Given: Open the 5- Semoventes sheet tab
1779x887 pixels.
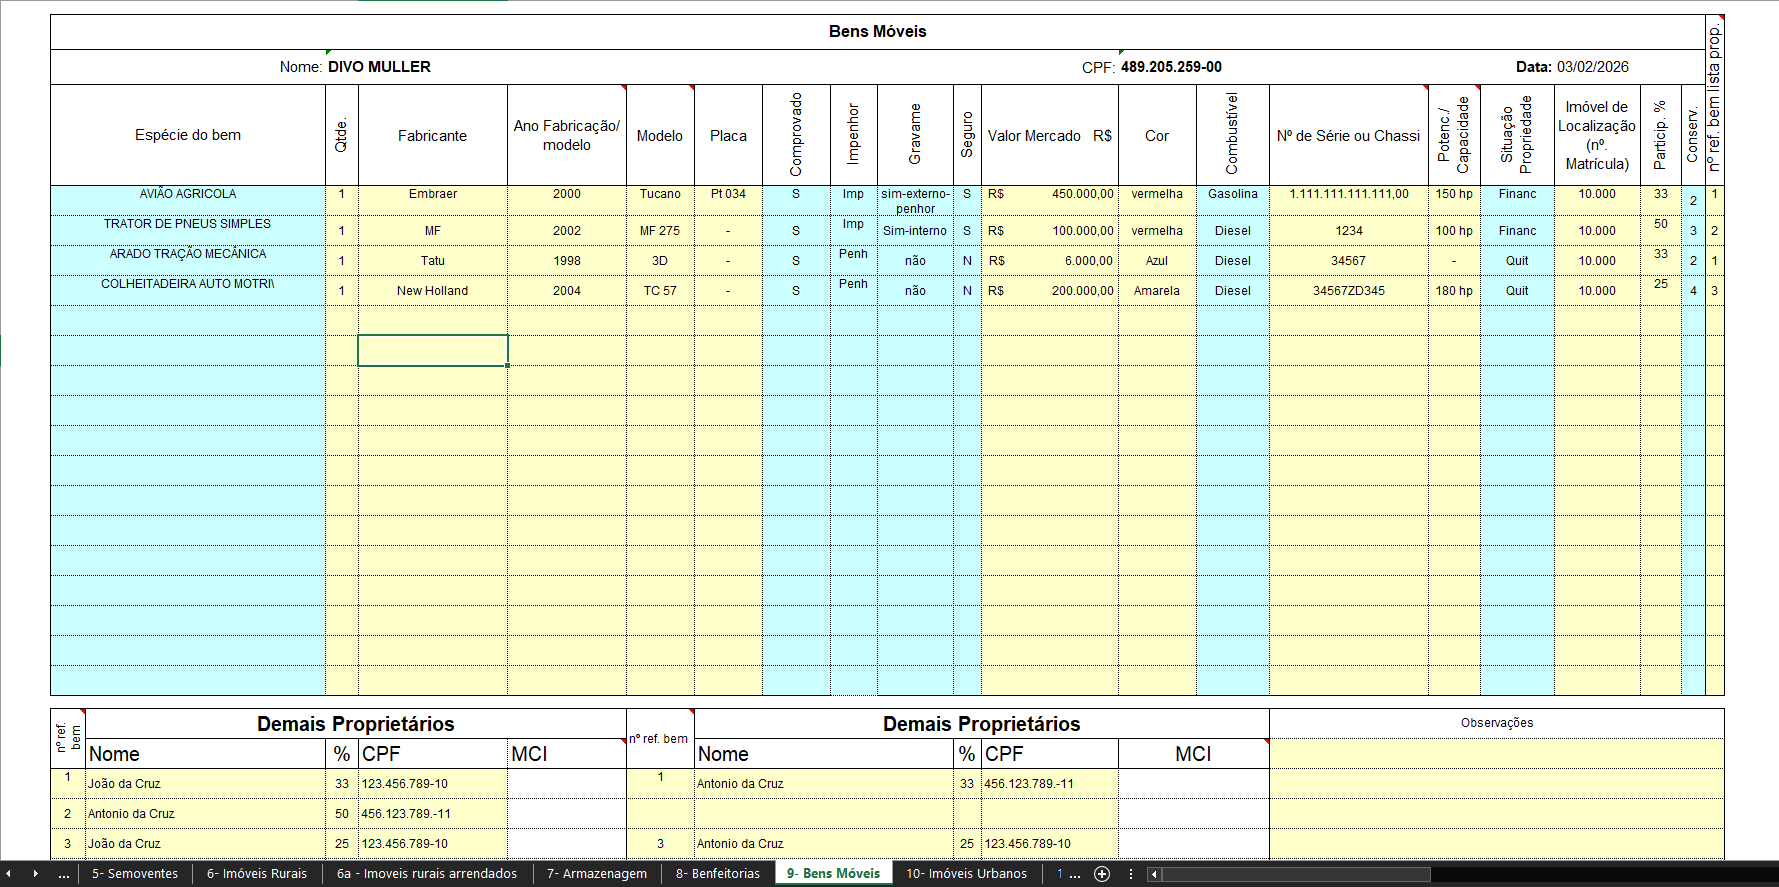Looking at the screenshot, I should [135, 874].
